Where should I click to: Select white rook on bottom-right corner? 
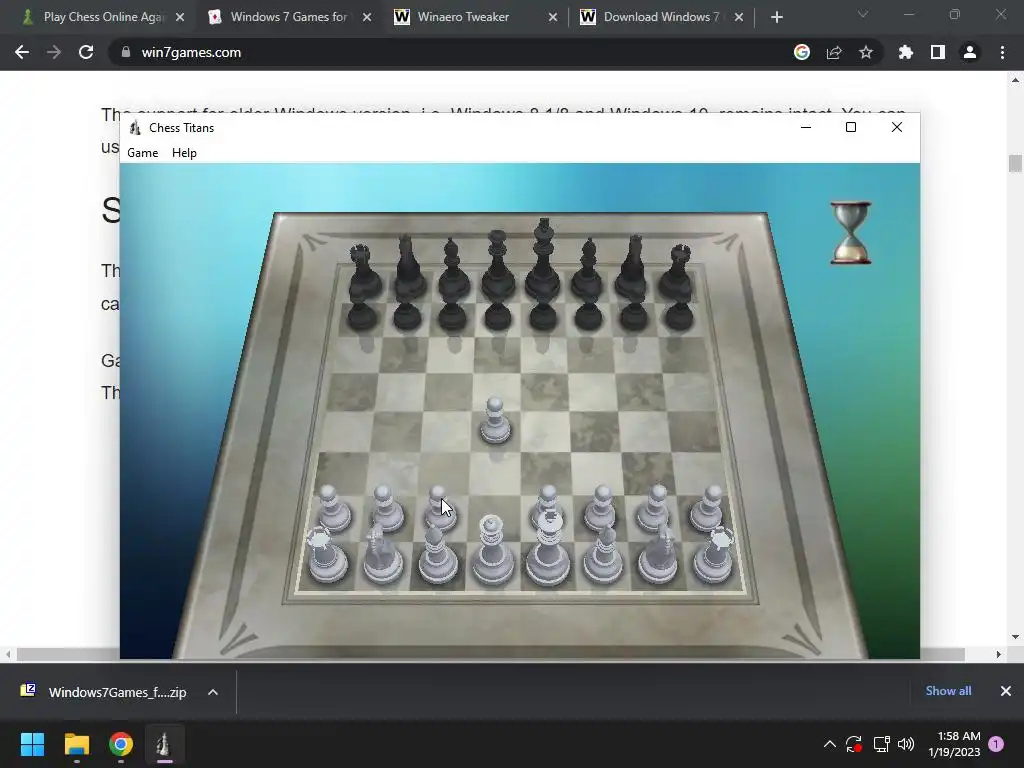coord(714,556)
